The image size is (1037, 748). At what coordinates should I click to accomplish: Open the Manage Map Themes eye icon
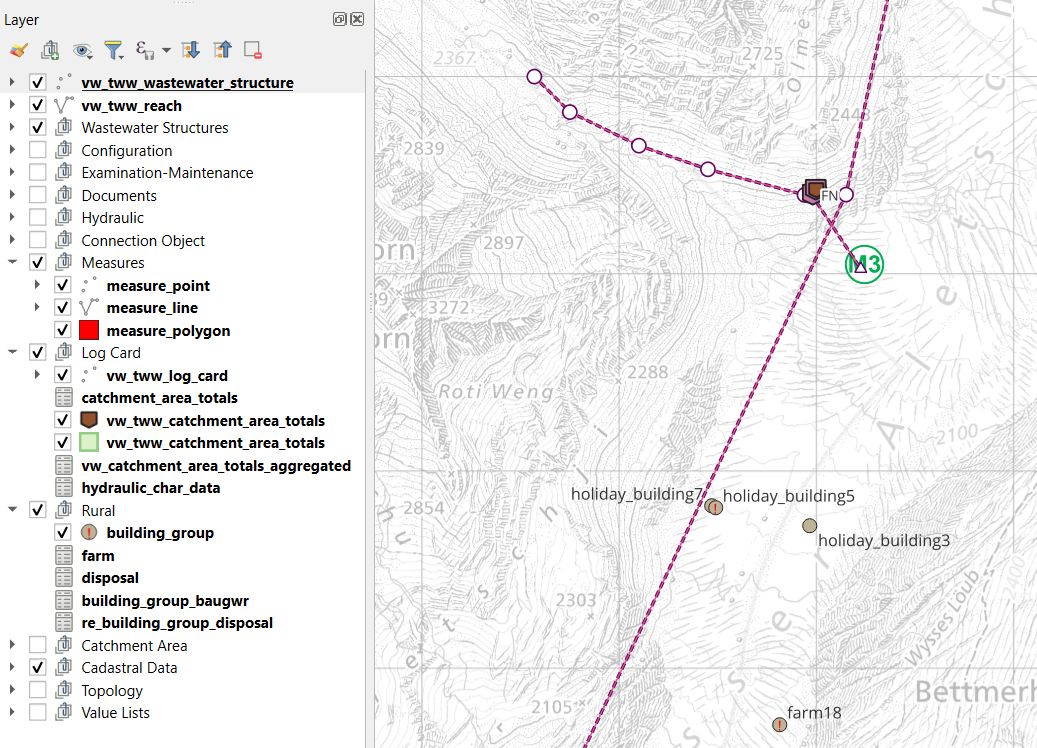(x=82, y=49)
